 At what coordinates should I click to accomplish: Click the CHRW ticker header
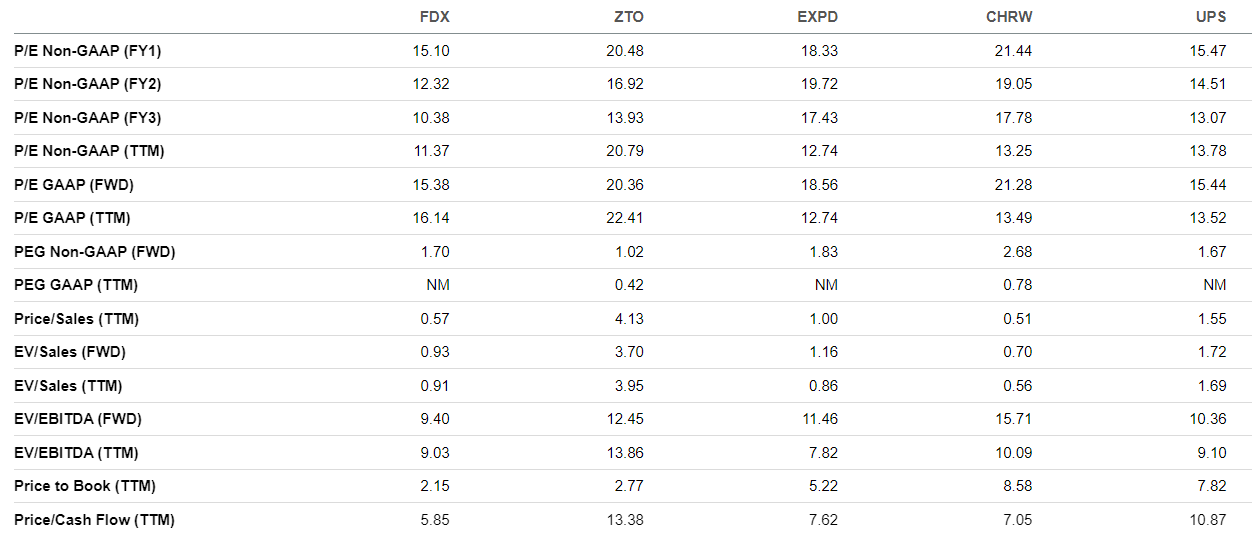[x=1010, y=17]
